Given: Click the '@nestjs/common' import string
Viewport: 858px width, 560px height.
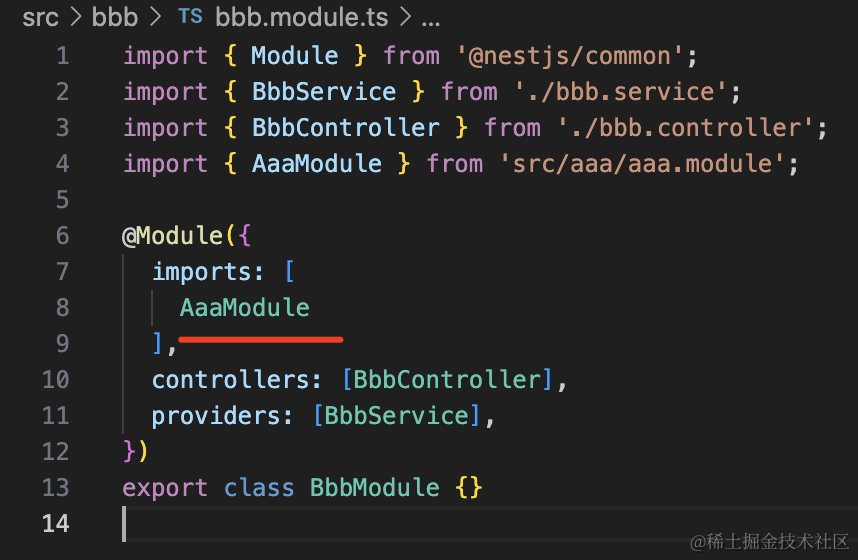Looking at the screenshot, I should [570, 56].
